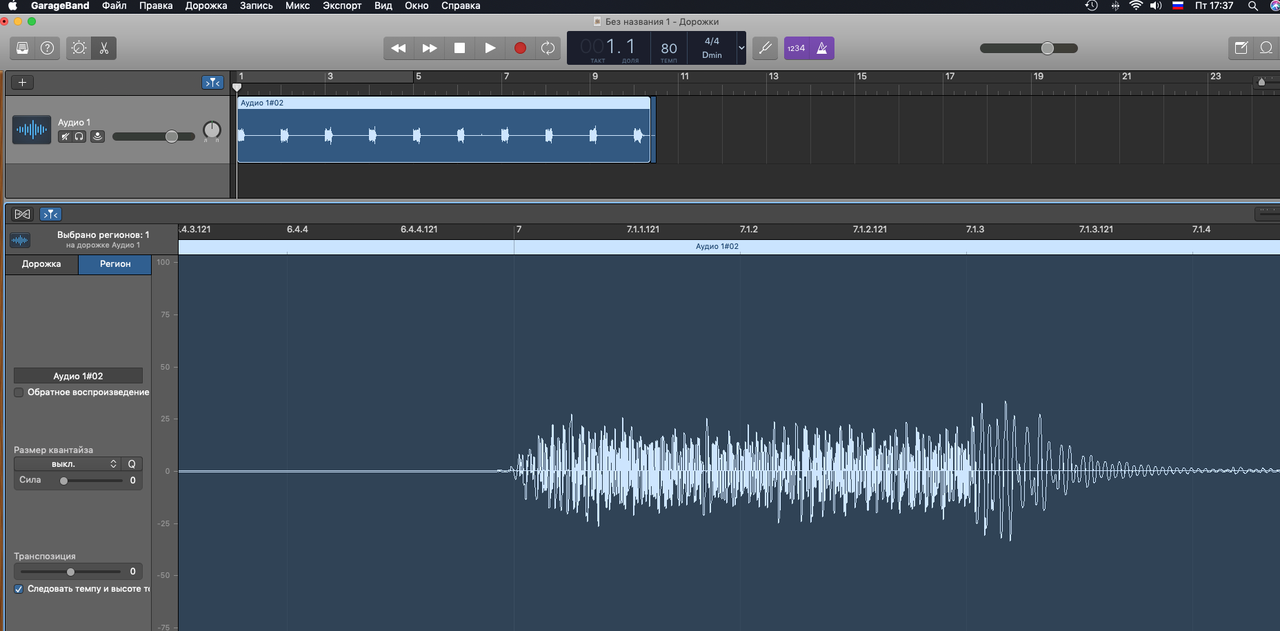Toggle the Flex button in the editor
The height and width of the screenshot is (631, 1280).
[22, 214]
